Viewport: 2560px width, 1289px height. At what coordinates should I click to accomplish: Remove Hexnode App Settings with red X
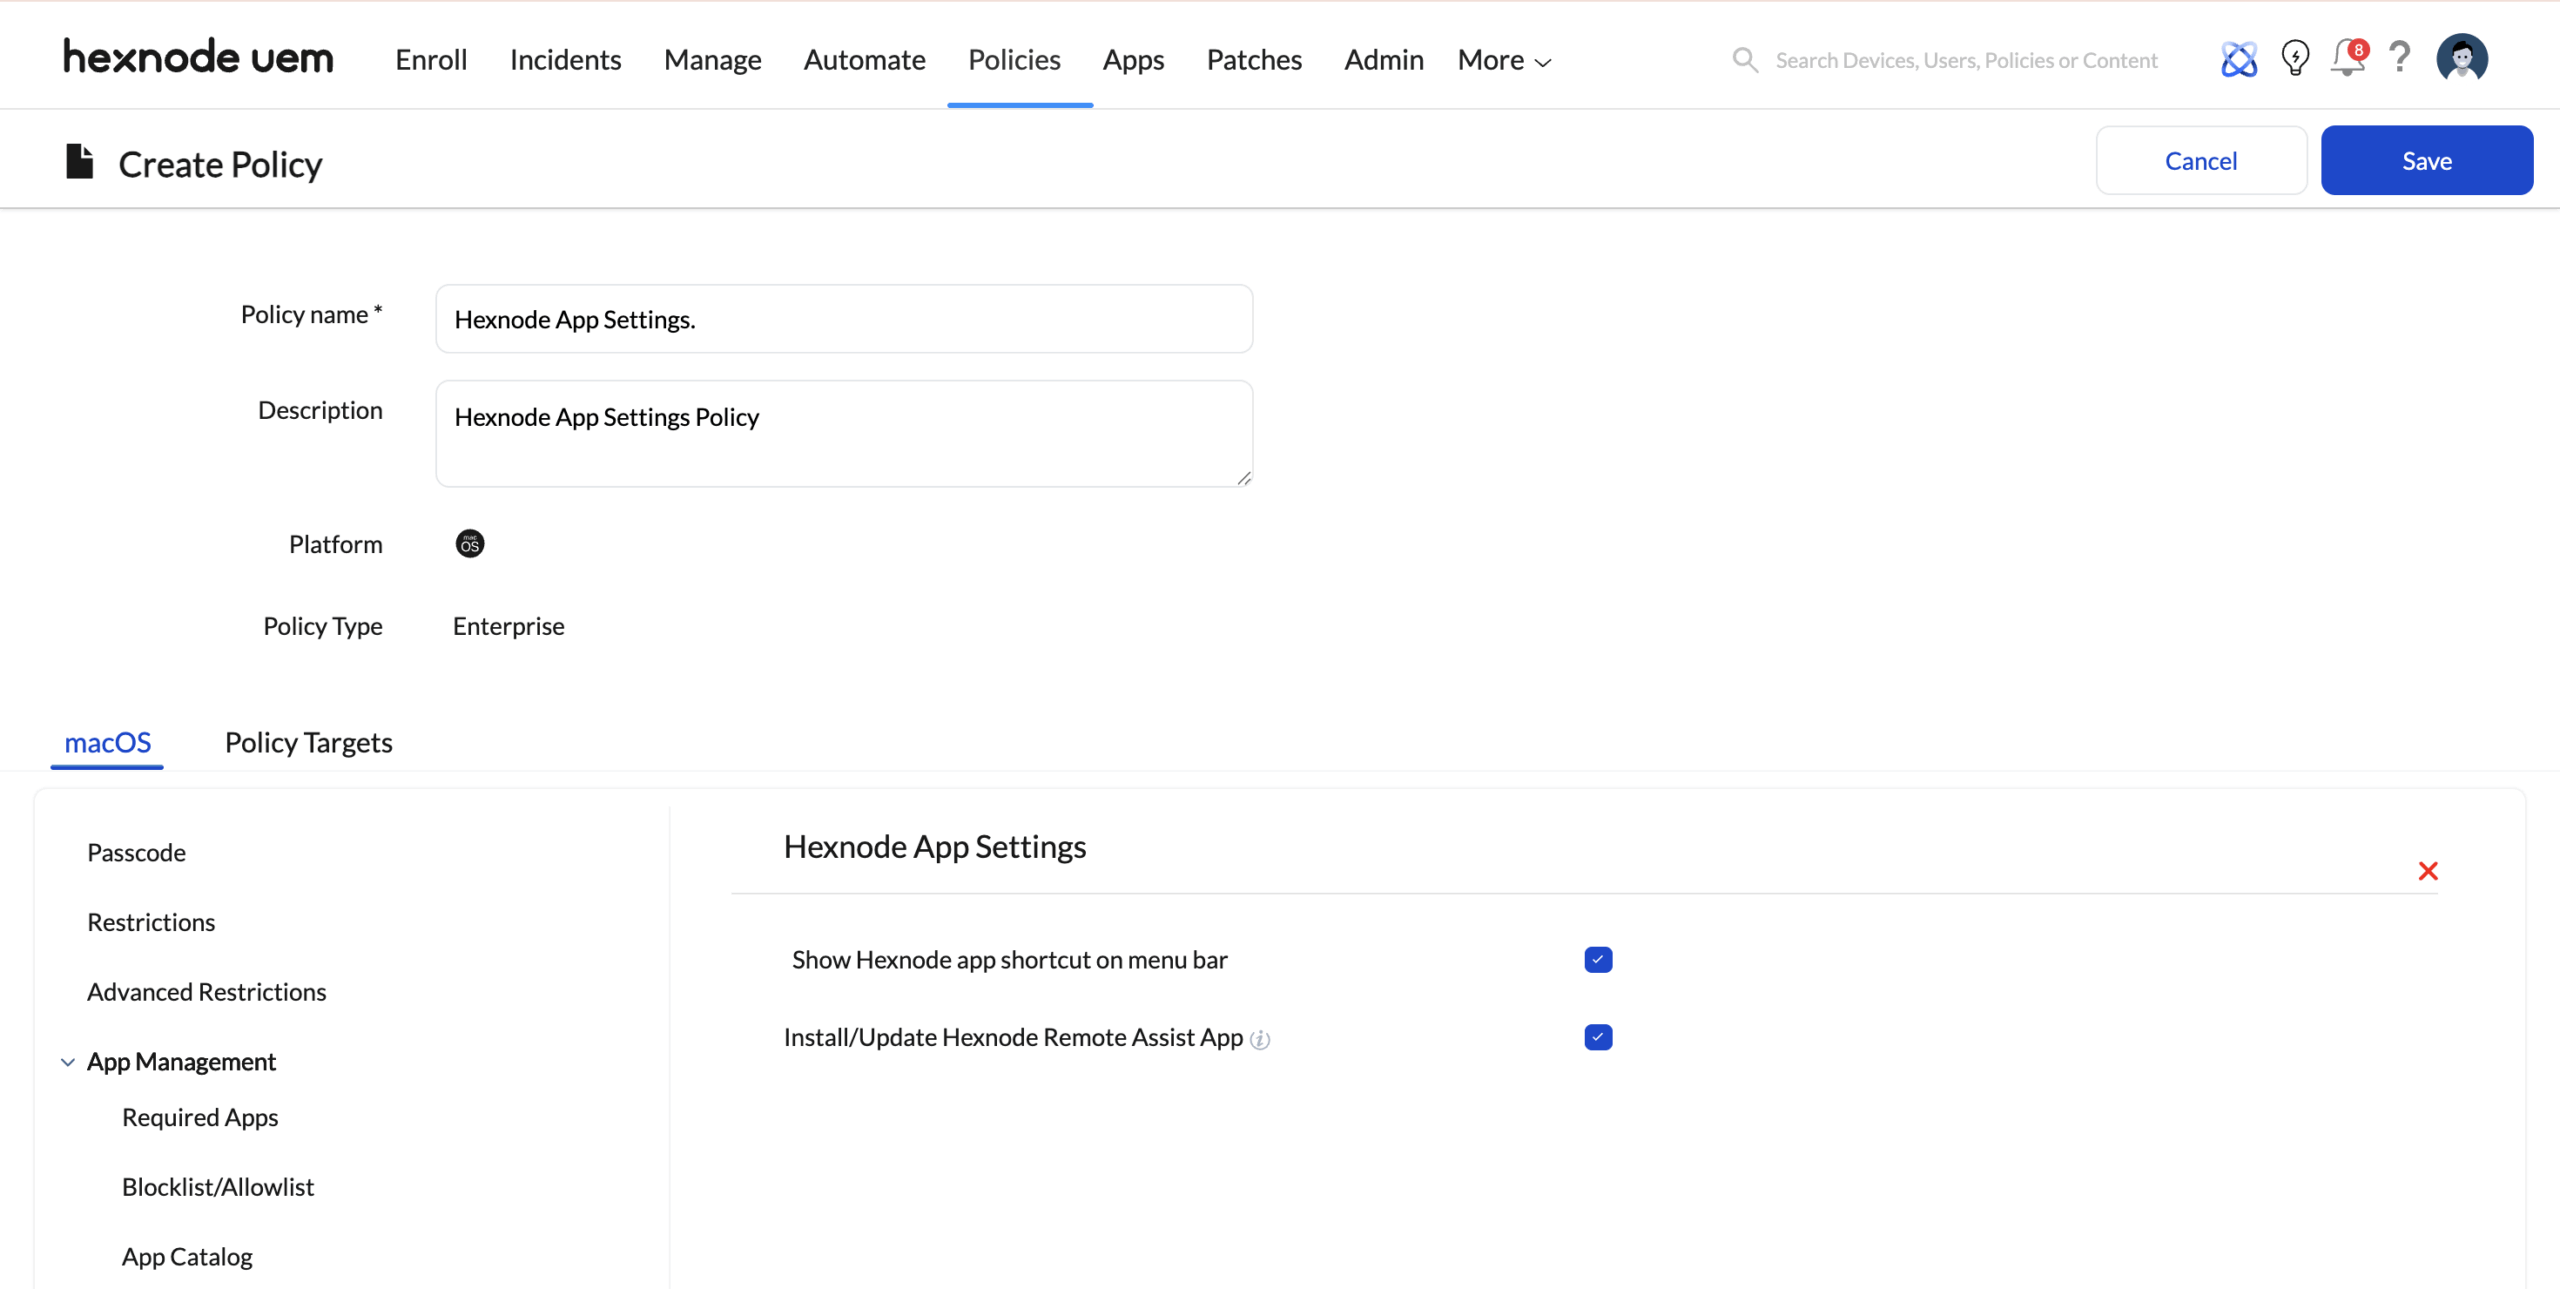coord(2427,871)
